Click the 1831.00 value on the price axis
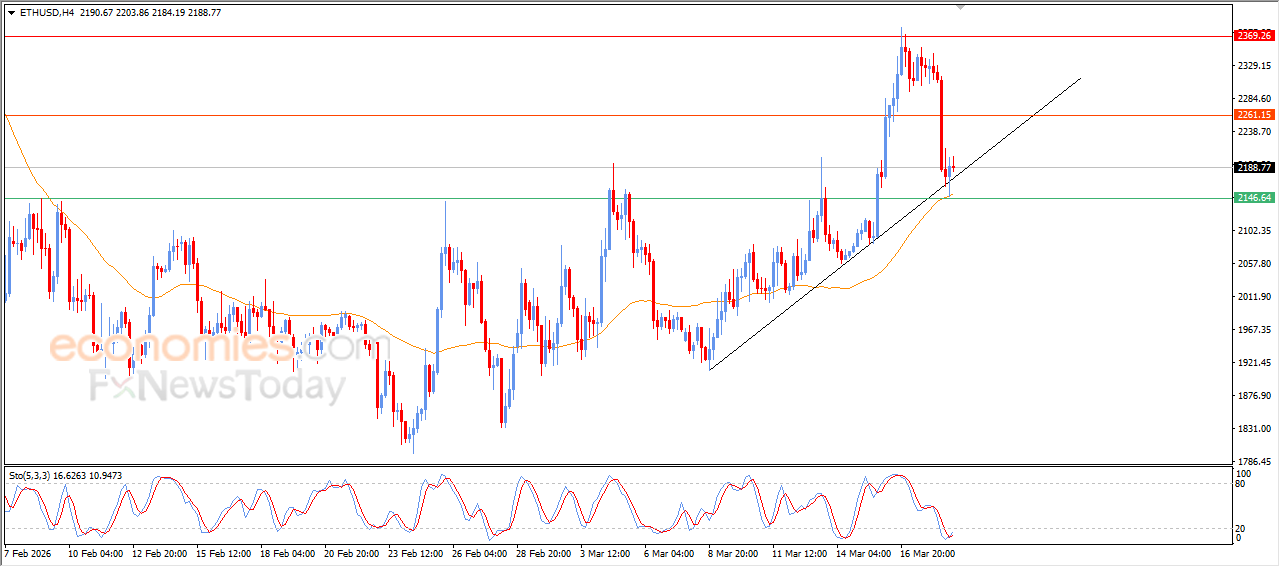 click(x=1254, y=429)
